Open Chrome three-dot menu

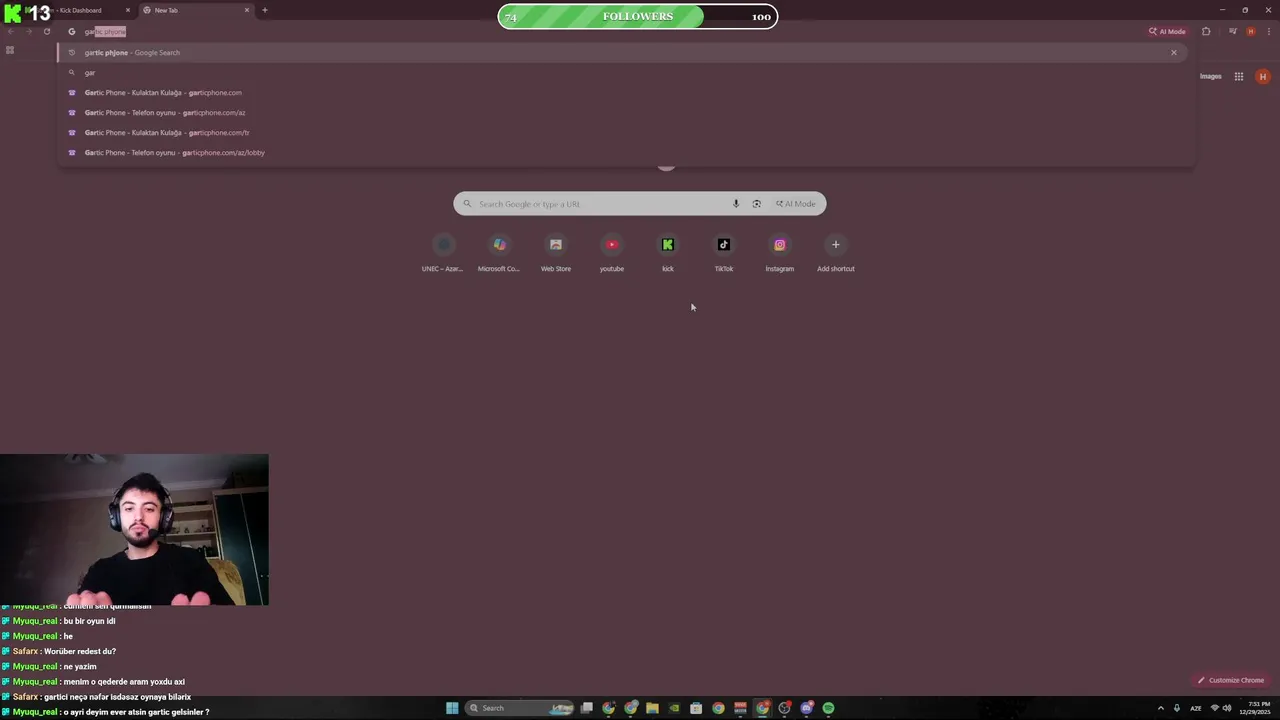[x=1267, y=31]
